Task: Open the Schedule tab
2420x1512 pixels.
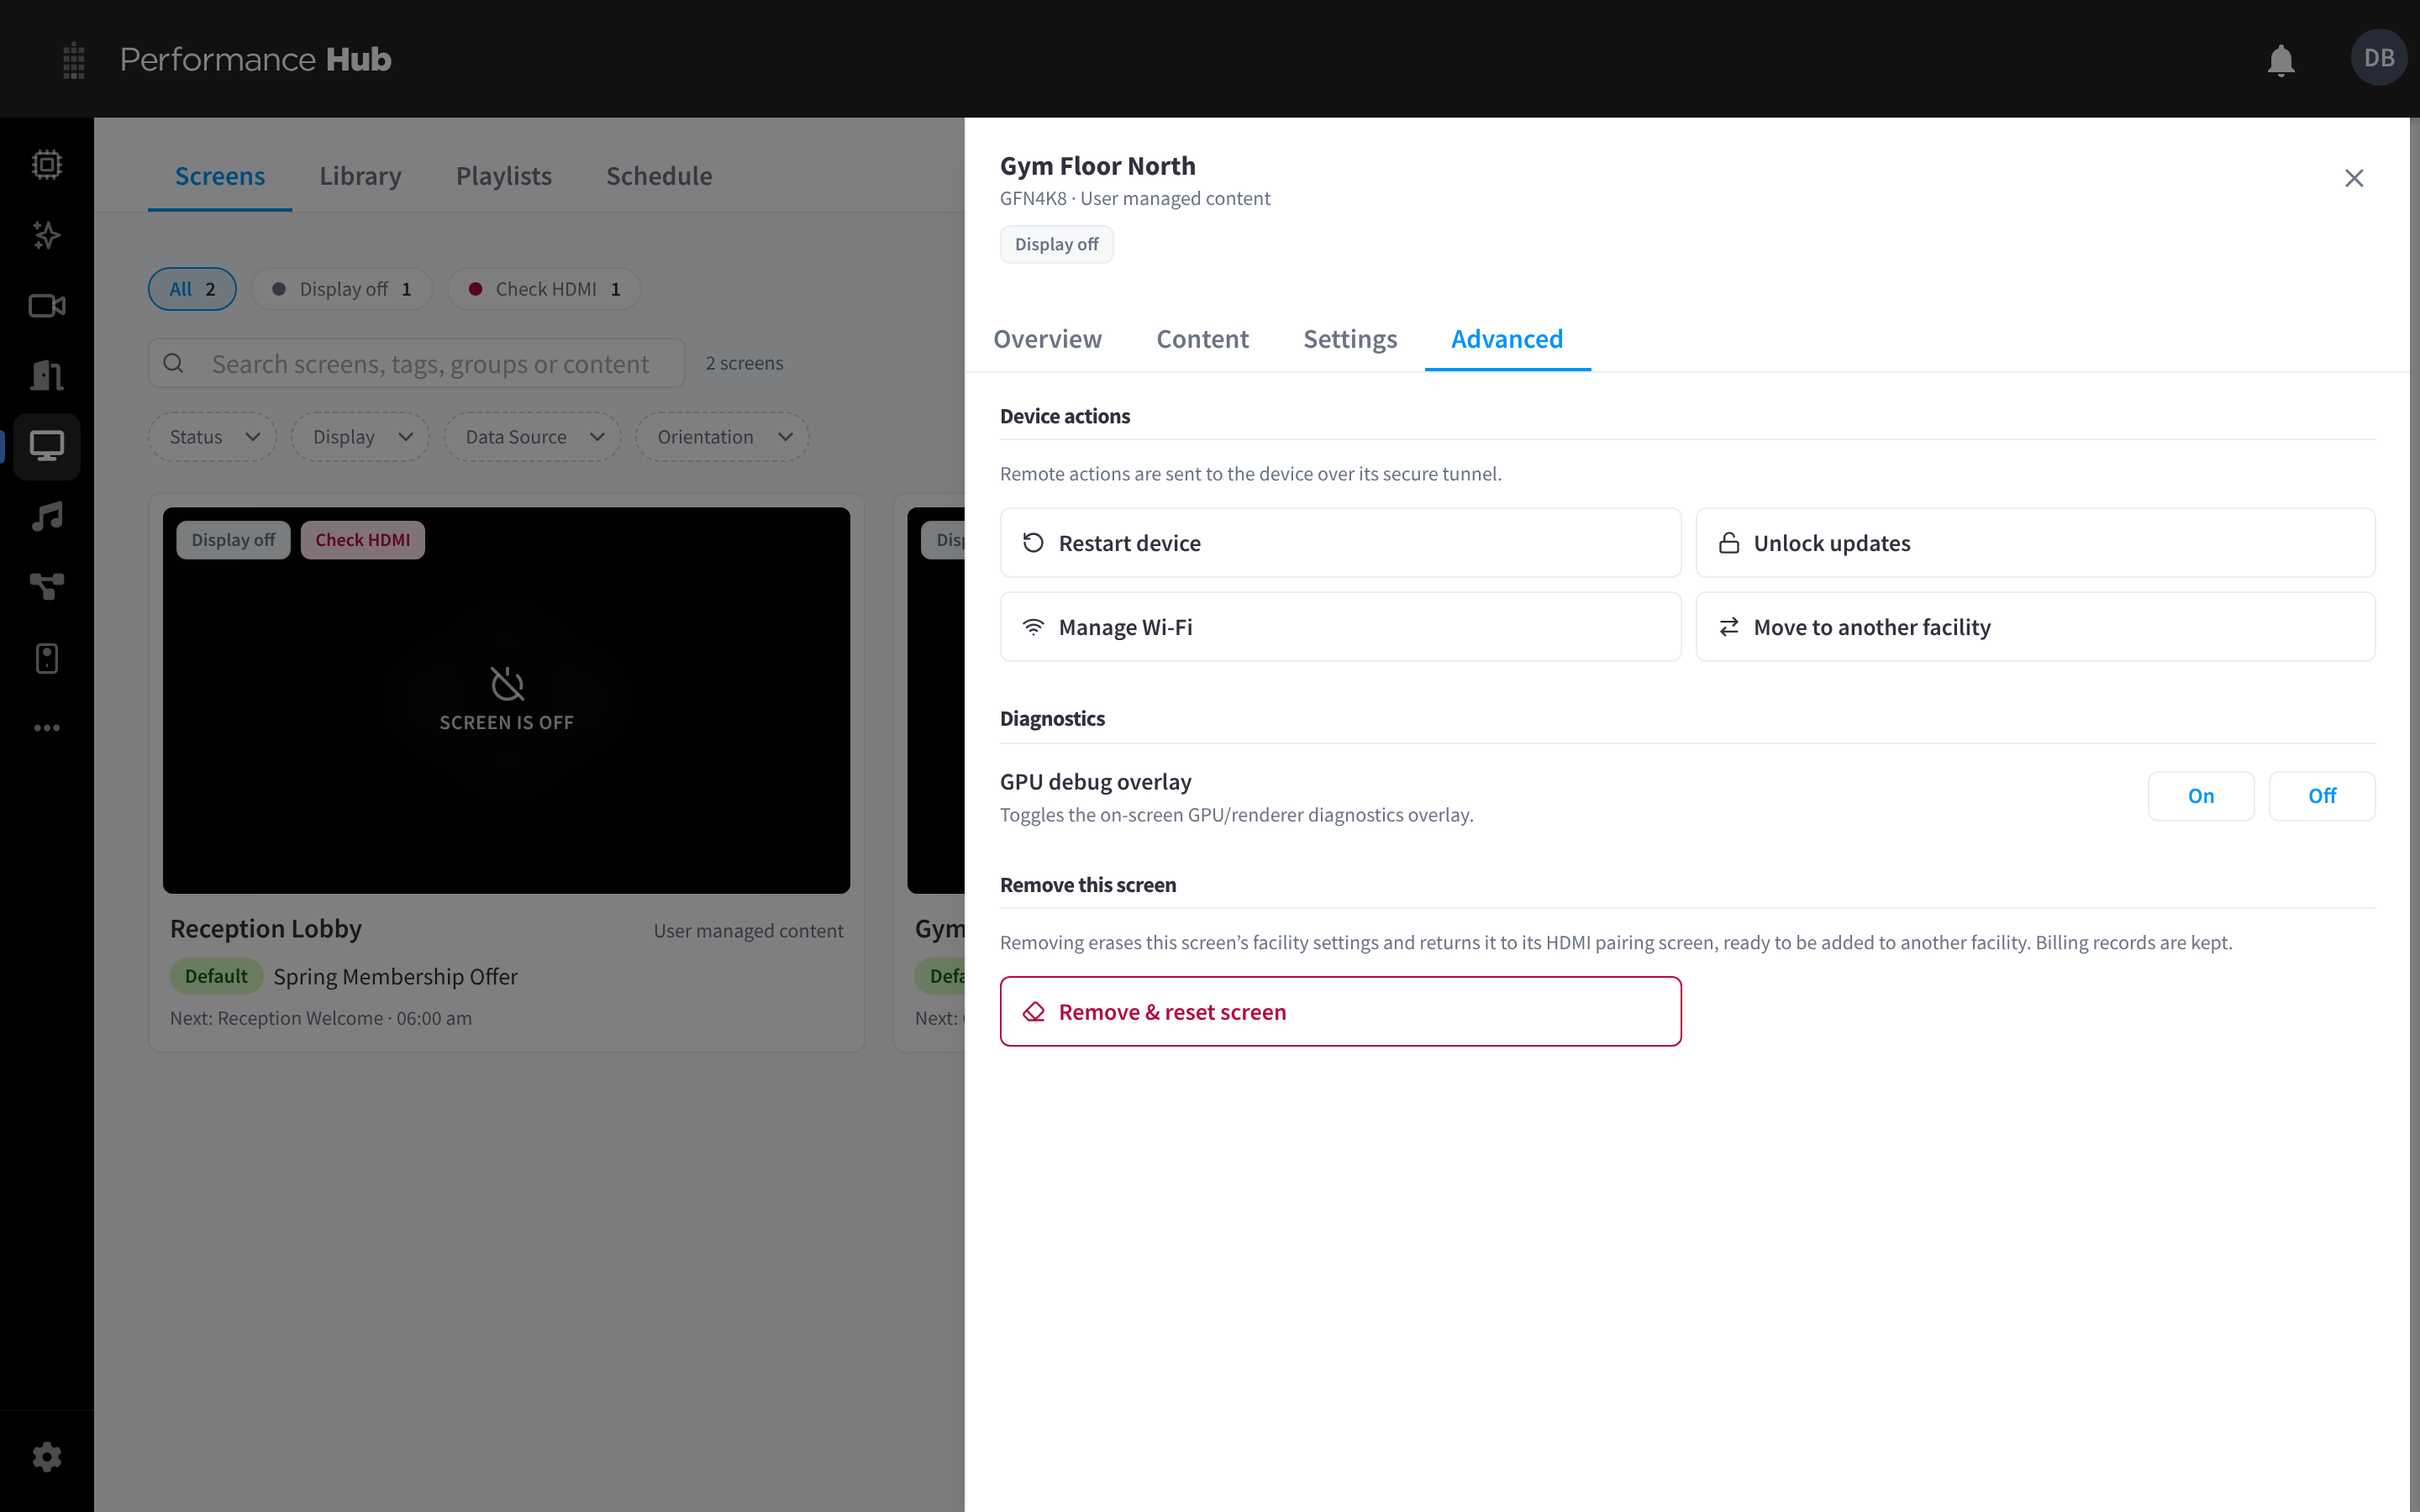Action: (x=659, y=176)
